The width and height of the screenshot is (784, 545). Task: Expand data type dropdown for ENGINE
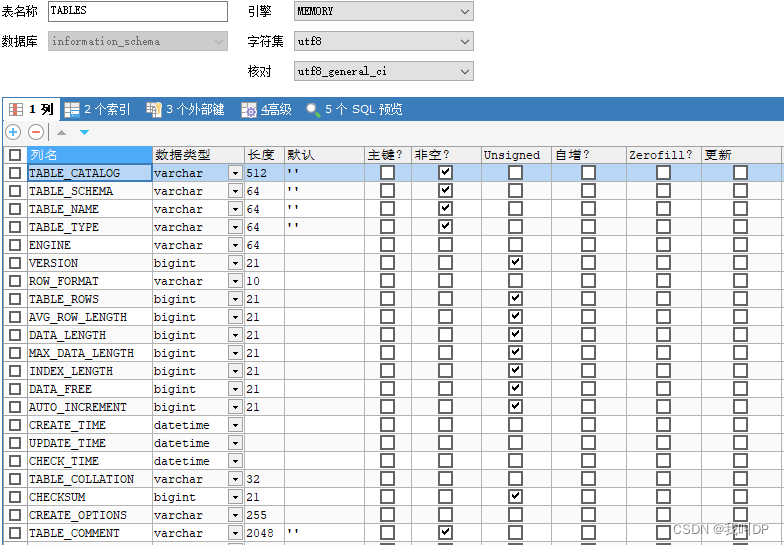(x=235, y=245)
